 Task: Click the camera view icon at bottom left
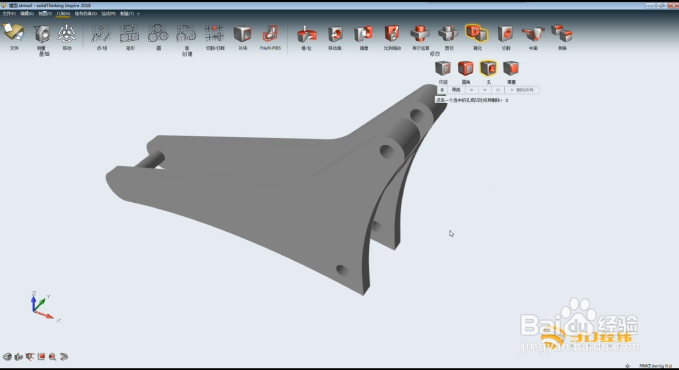point(19,357)
